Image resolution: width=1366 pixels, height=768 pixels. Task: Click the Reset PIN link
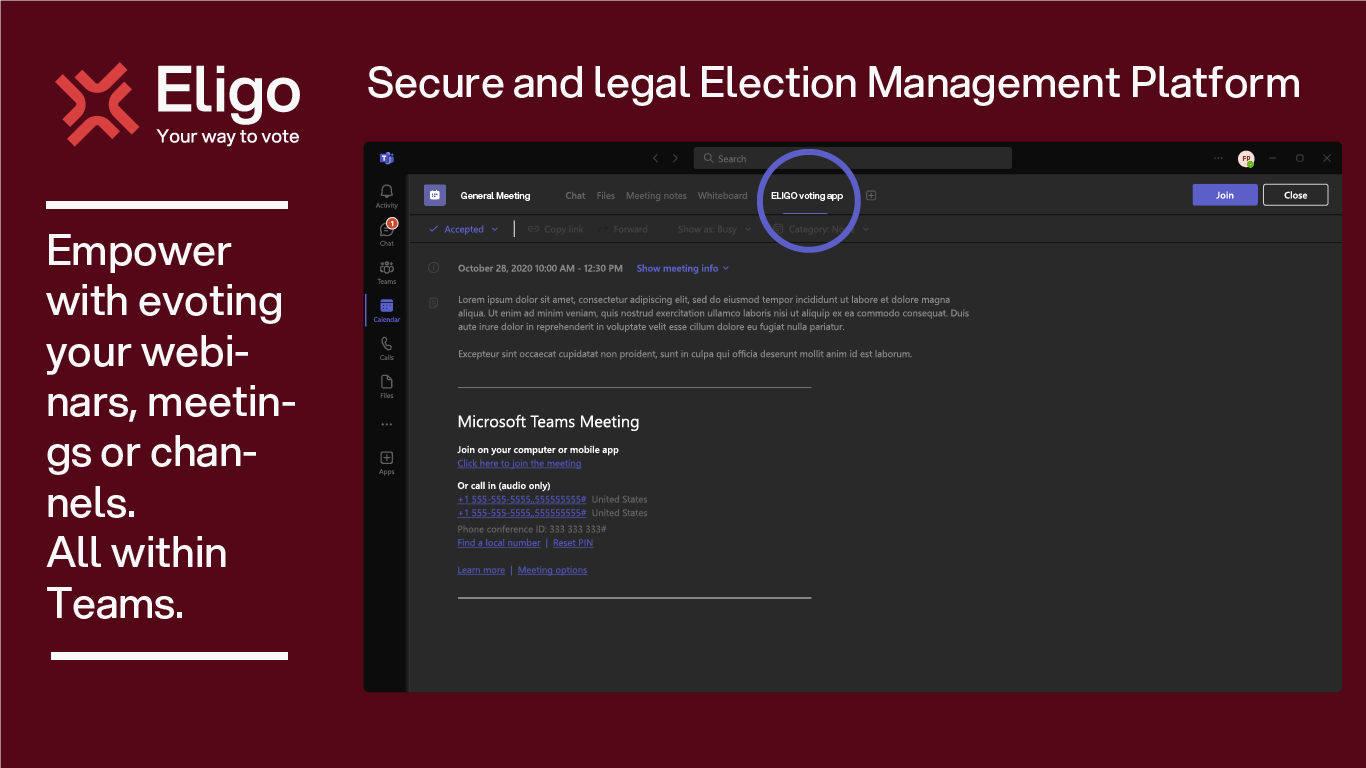[573, 543]
